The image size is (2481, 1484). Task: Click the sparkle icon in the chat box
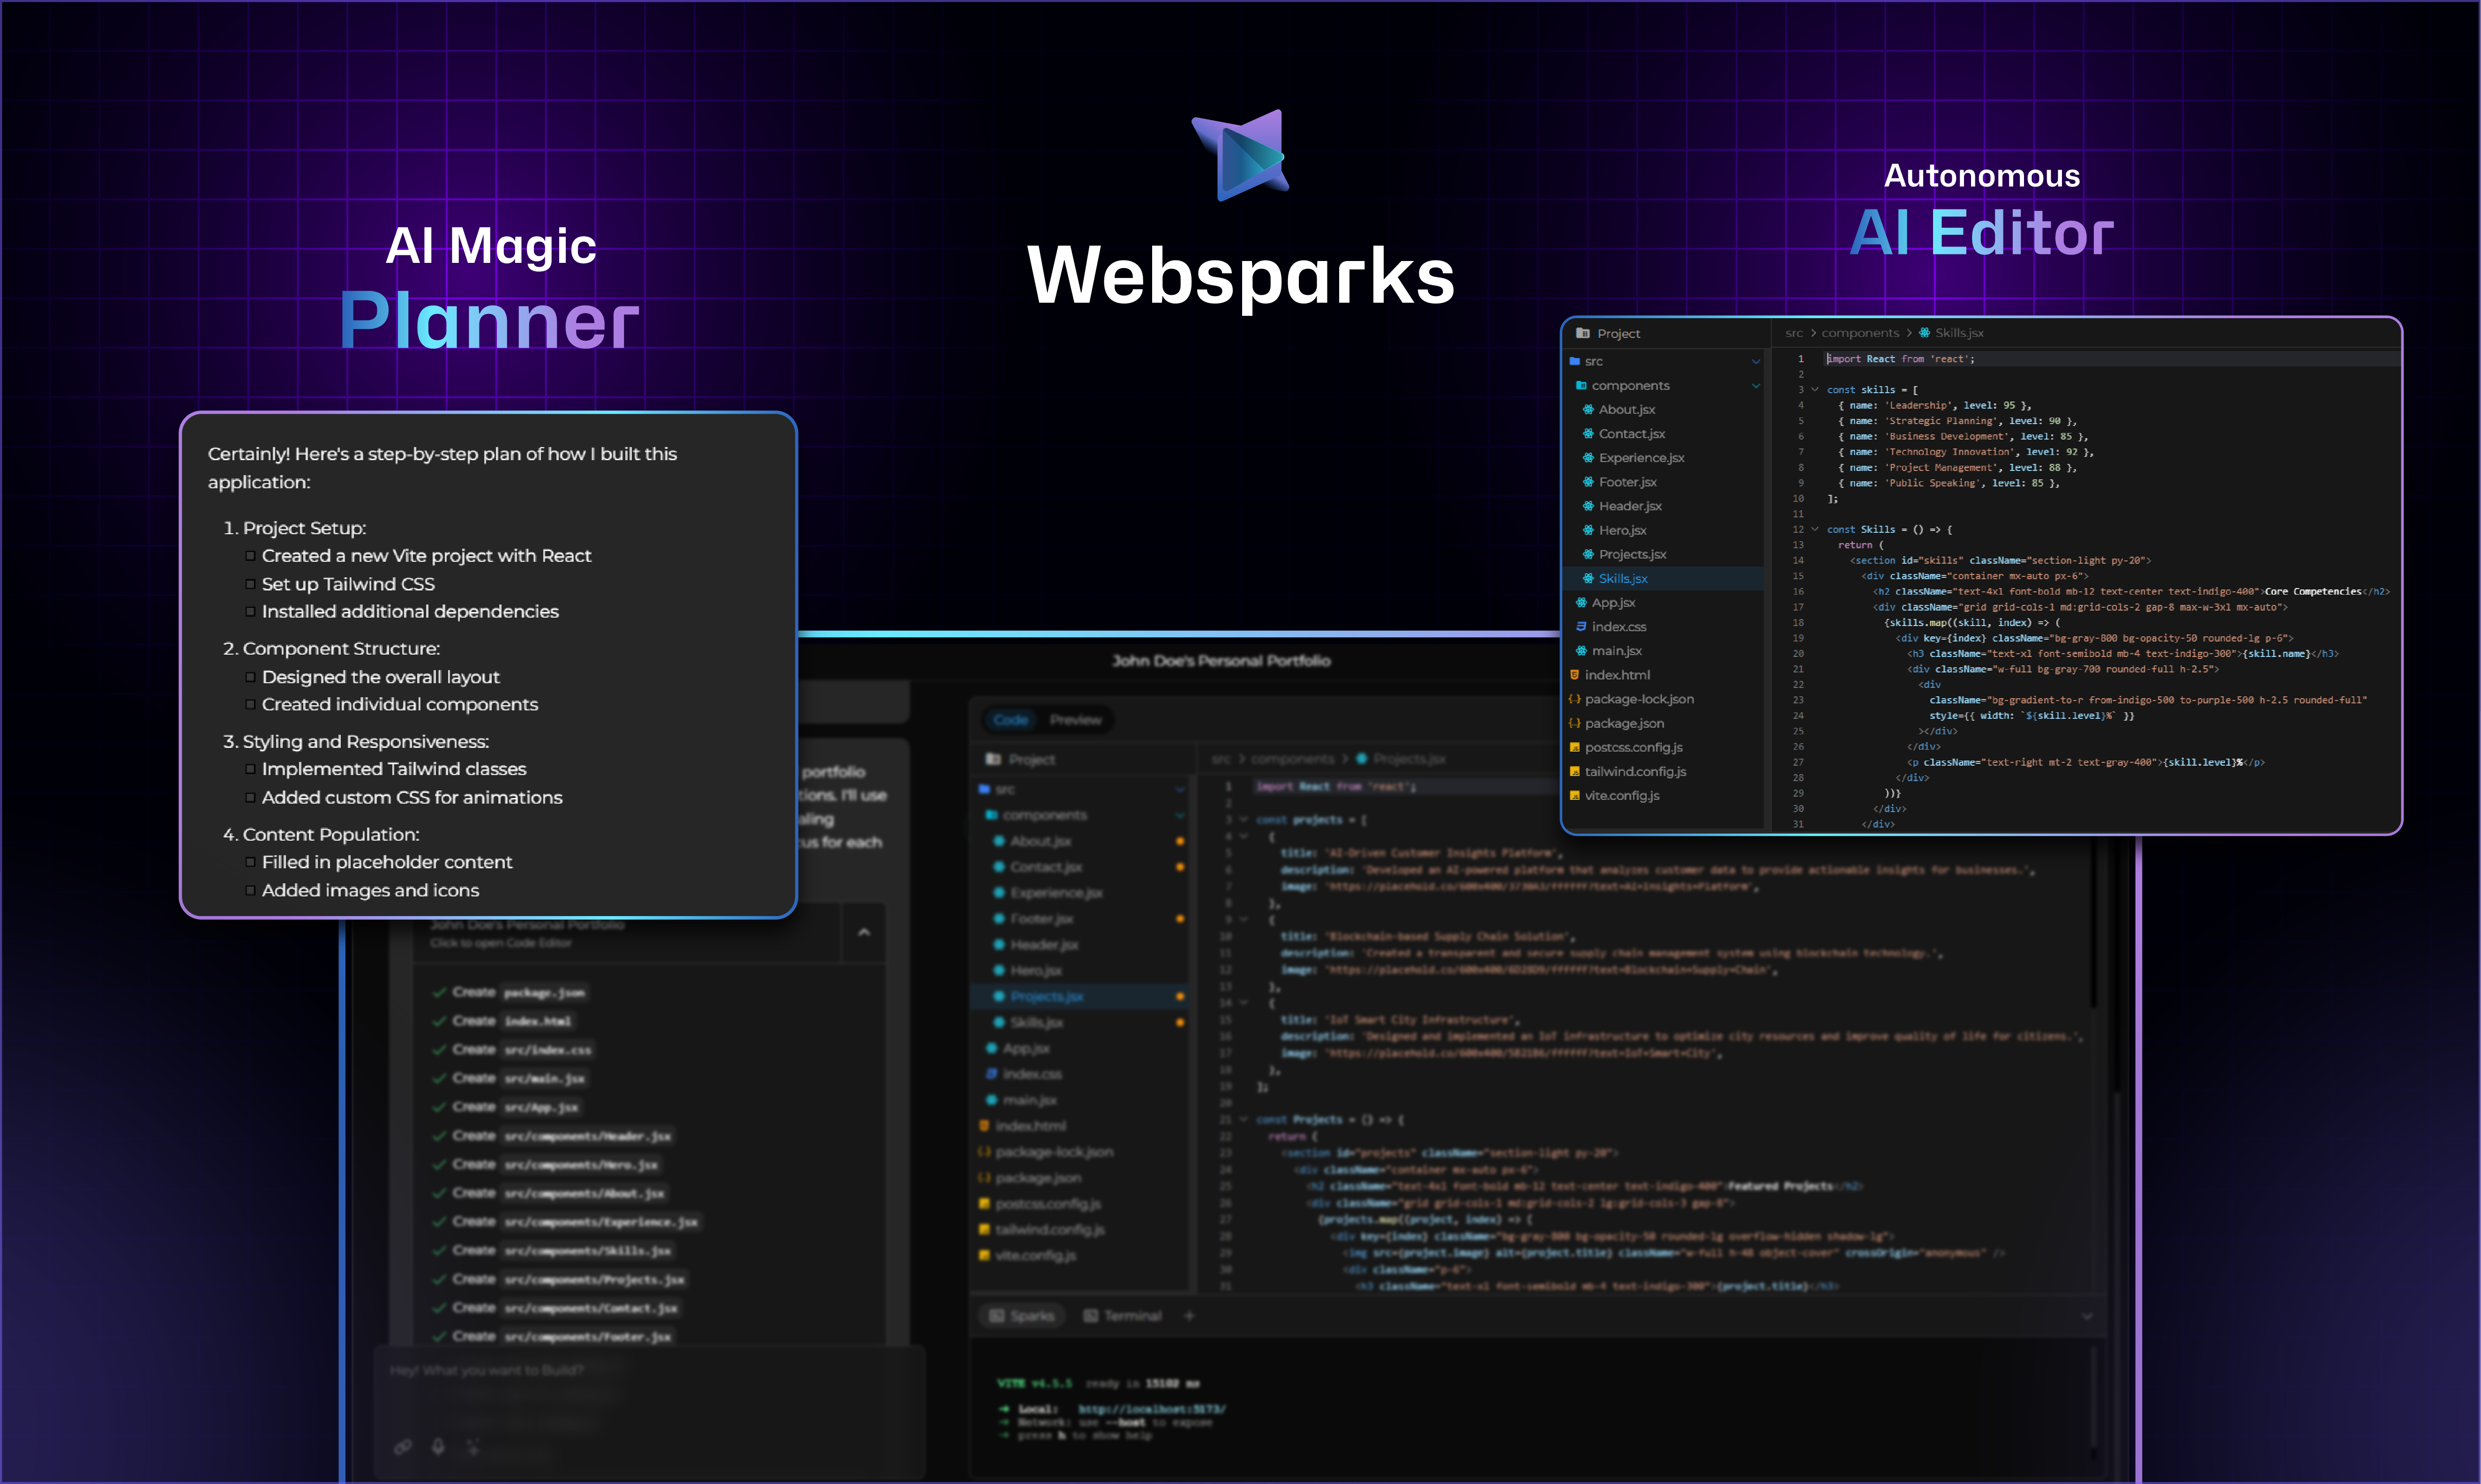pos(473,1446)
